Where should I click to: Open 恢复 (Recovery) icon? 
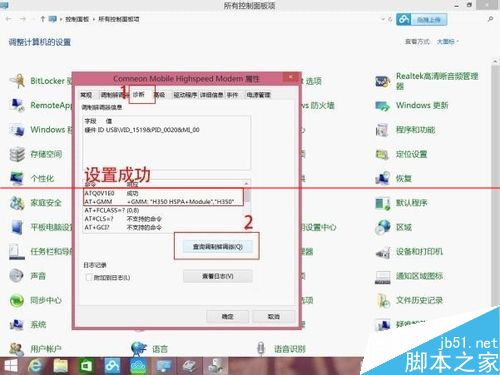(x=382, y=178)
